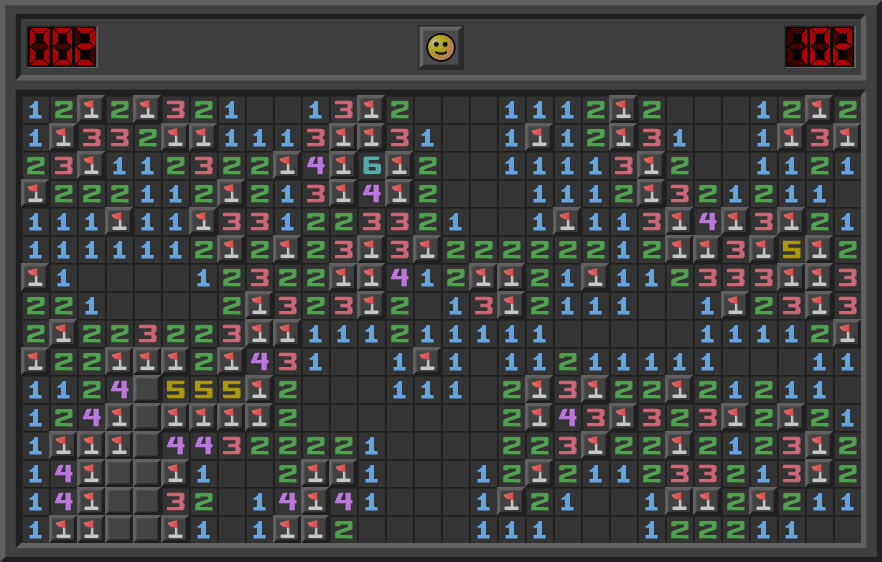Click the blue 1 in the bottom-left corner
Screen dimensions: 882x562
[x=36, y=529]
